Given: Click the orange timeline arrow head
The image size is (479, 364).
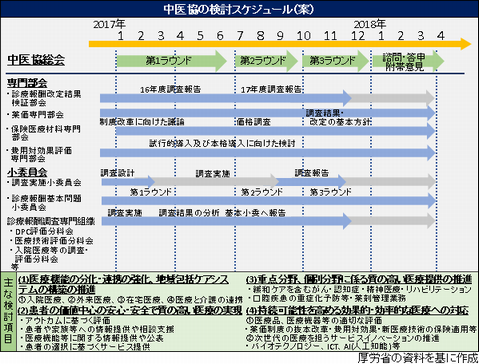Looking at the screenshot, I should [466, 44].
